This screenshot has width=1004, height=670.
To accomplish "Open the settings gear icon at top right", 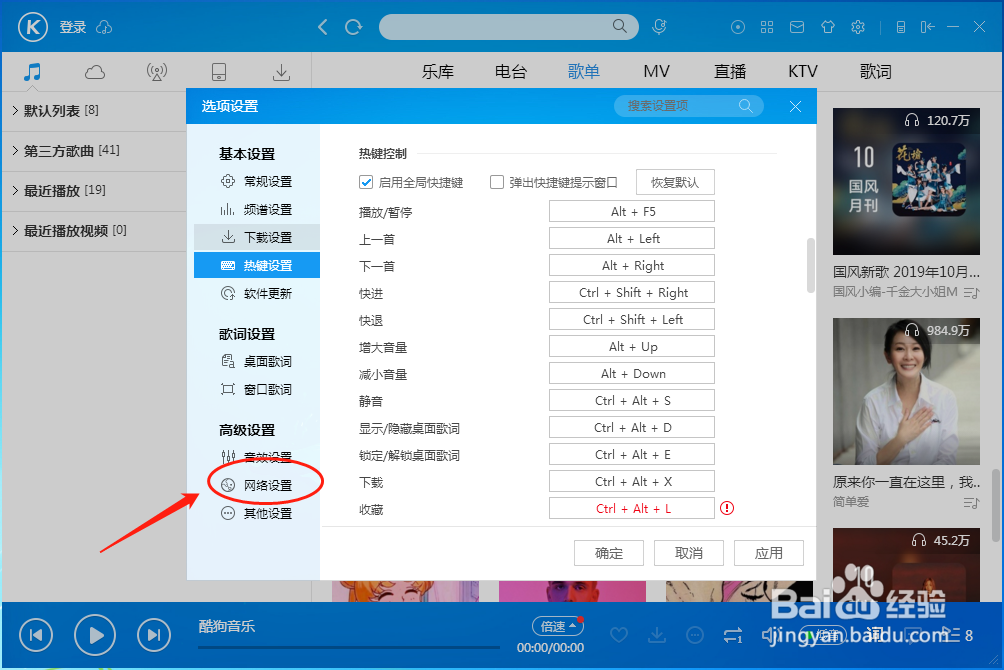I will 858,27.
